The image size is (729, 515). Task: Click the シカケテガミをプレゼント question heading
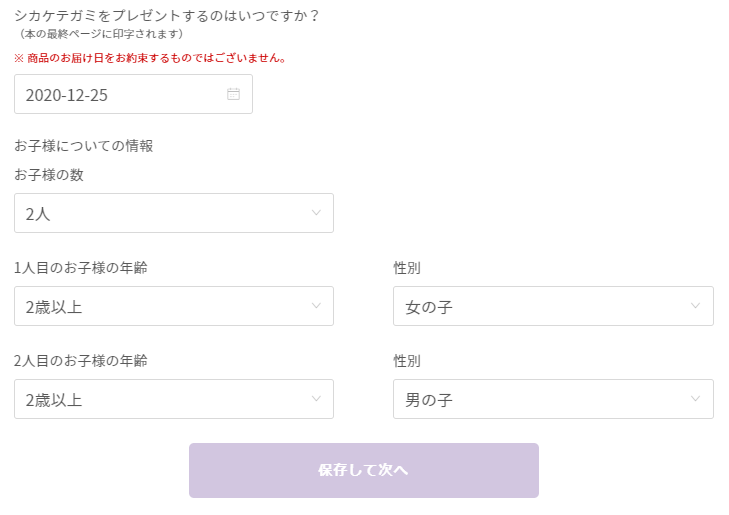pos(166,16)
